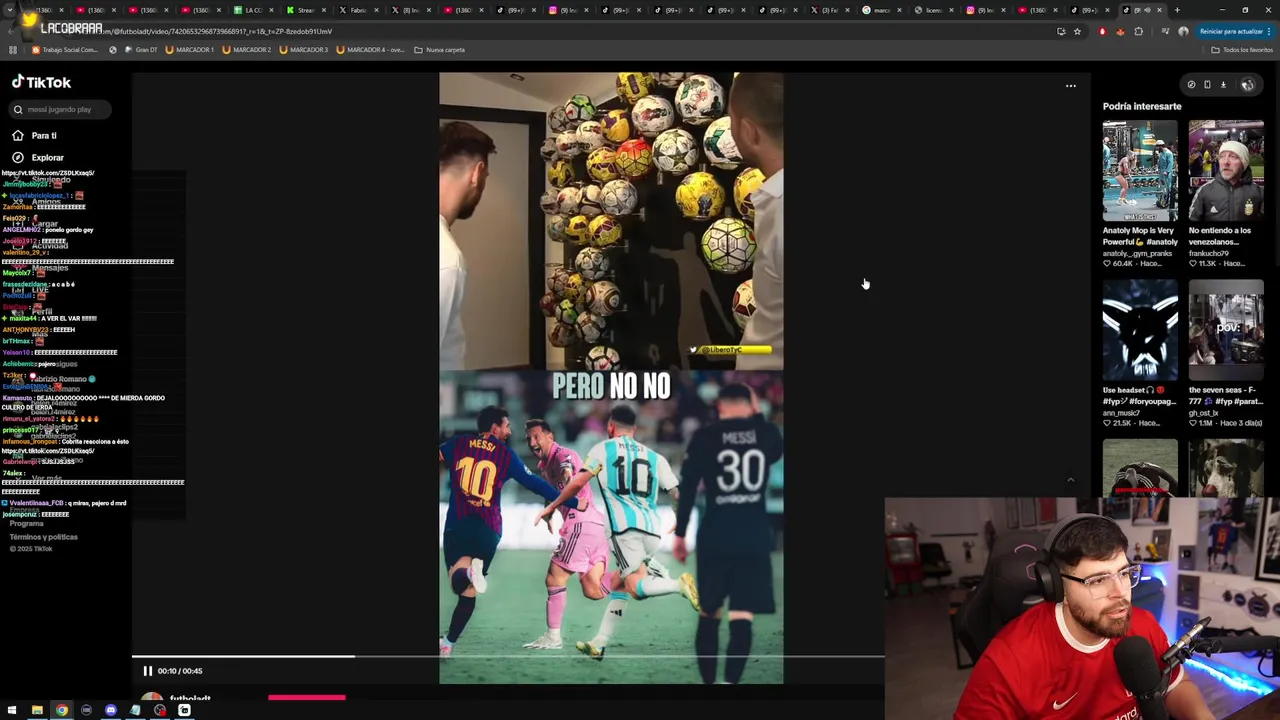
Task: Open the Chrome apps grid shortcut
Action: click(13, 50)
